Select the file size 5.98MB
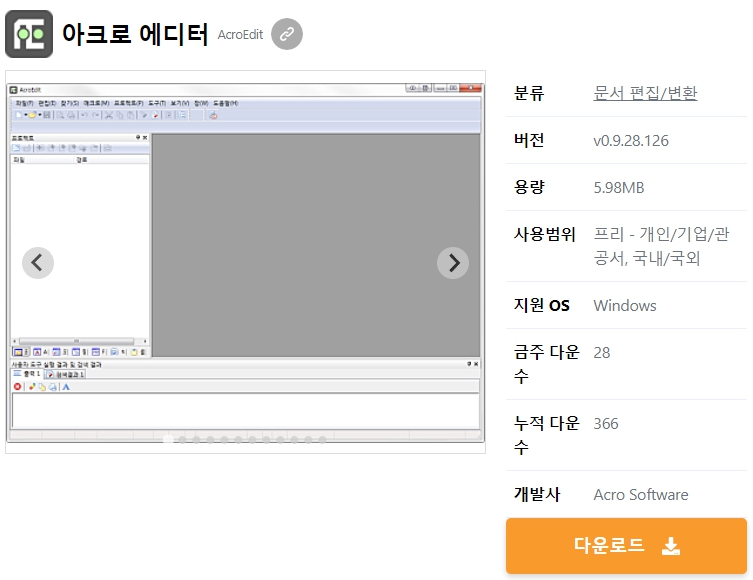Screen dimensions: 753x580 619,187
